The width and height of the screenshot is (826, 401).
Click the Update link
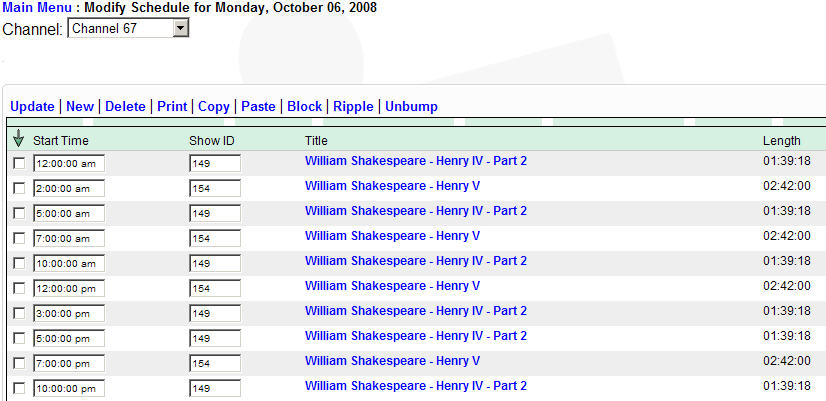coord(32,106)
